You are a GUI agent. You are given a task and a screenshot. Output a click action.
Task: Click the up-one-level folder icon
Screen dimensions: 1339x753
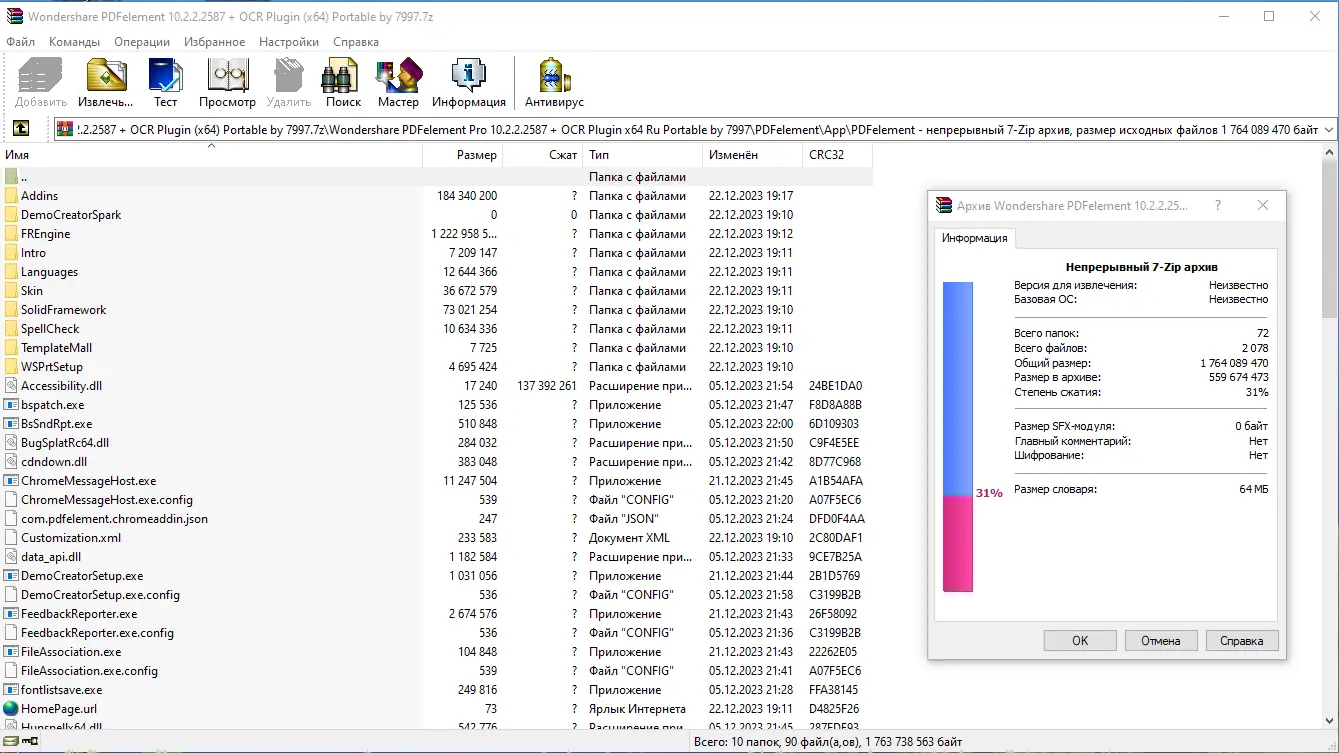[x=22, y=128]
